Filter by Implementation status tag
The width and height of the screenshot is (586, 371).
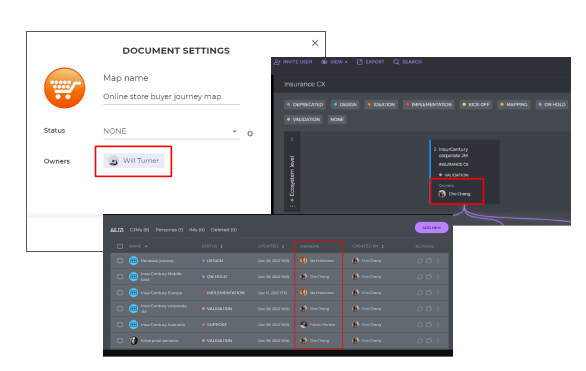429,105
